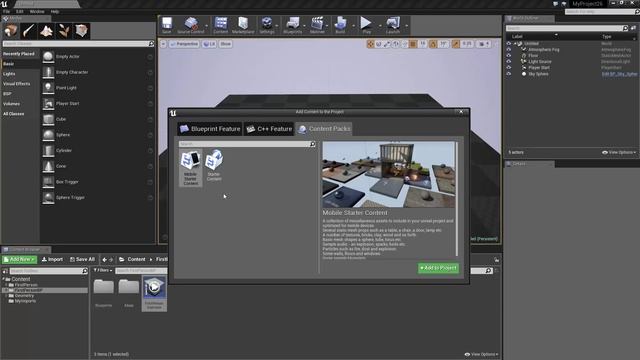Select Mobile Starter Content pack

[191, 168]
